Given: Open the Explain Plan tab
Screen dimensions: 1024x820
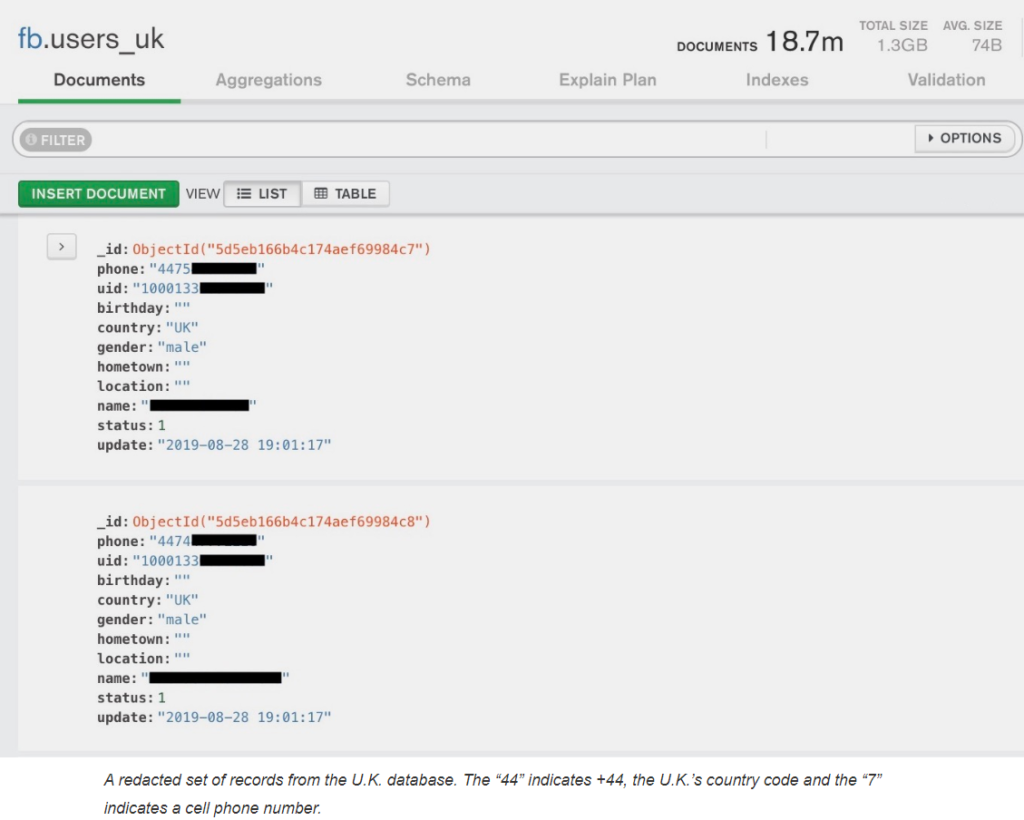Looking at the screenshot, I should (x=607, y=80).
